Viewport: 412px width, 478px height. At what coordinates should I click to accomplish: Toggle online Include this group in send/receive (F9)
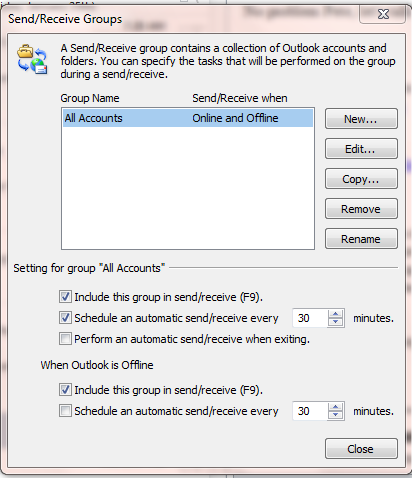[x=65, y=296]
